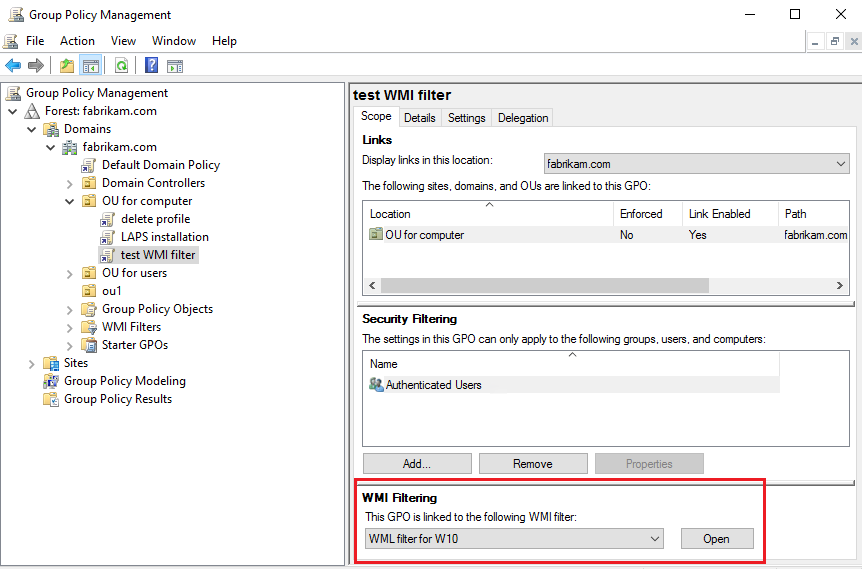Expand the Sites node
The width and height of the screenshot is (862, 569).
(31, 364)
